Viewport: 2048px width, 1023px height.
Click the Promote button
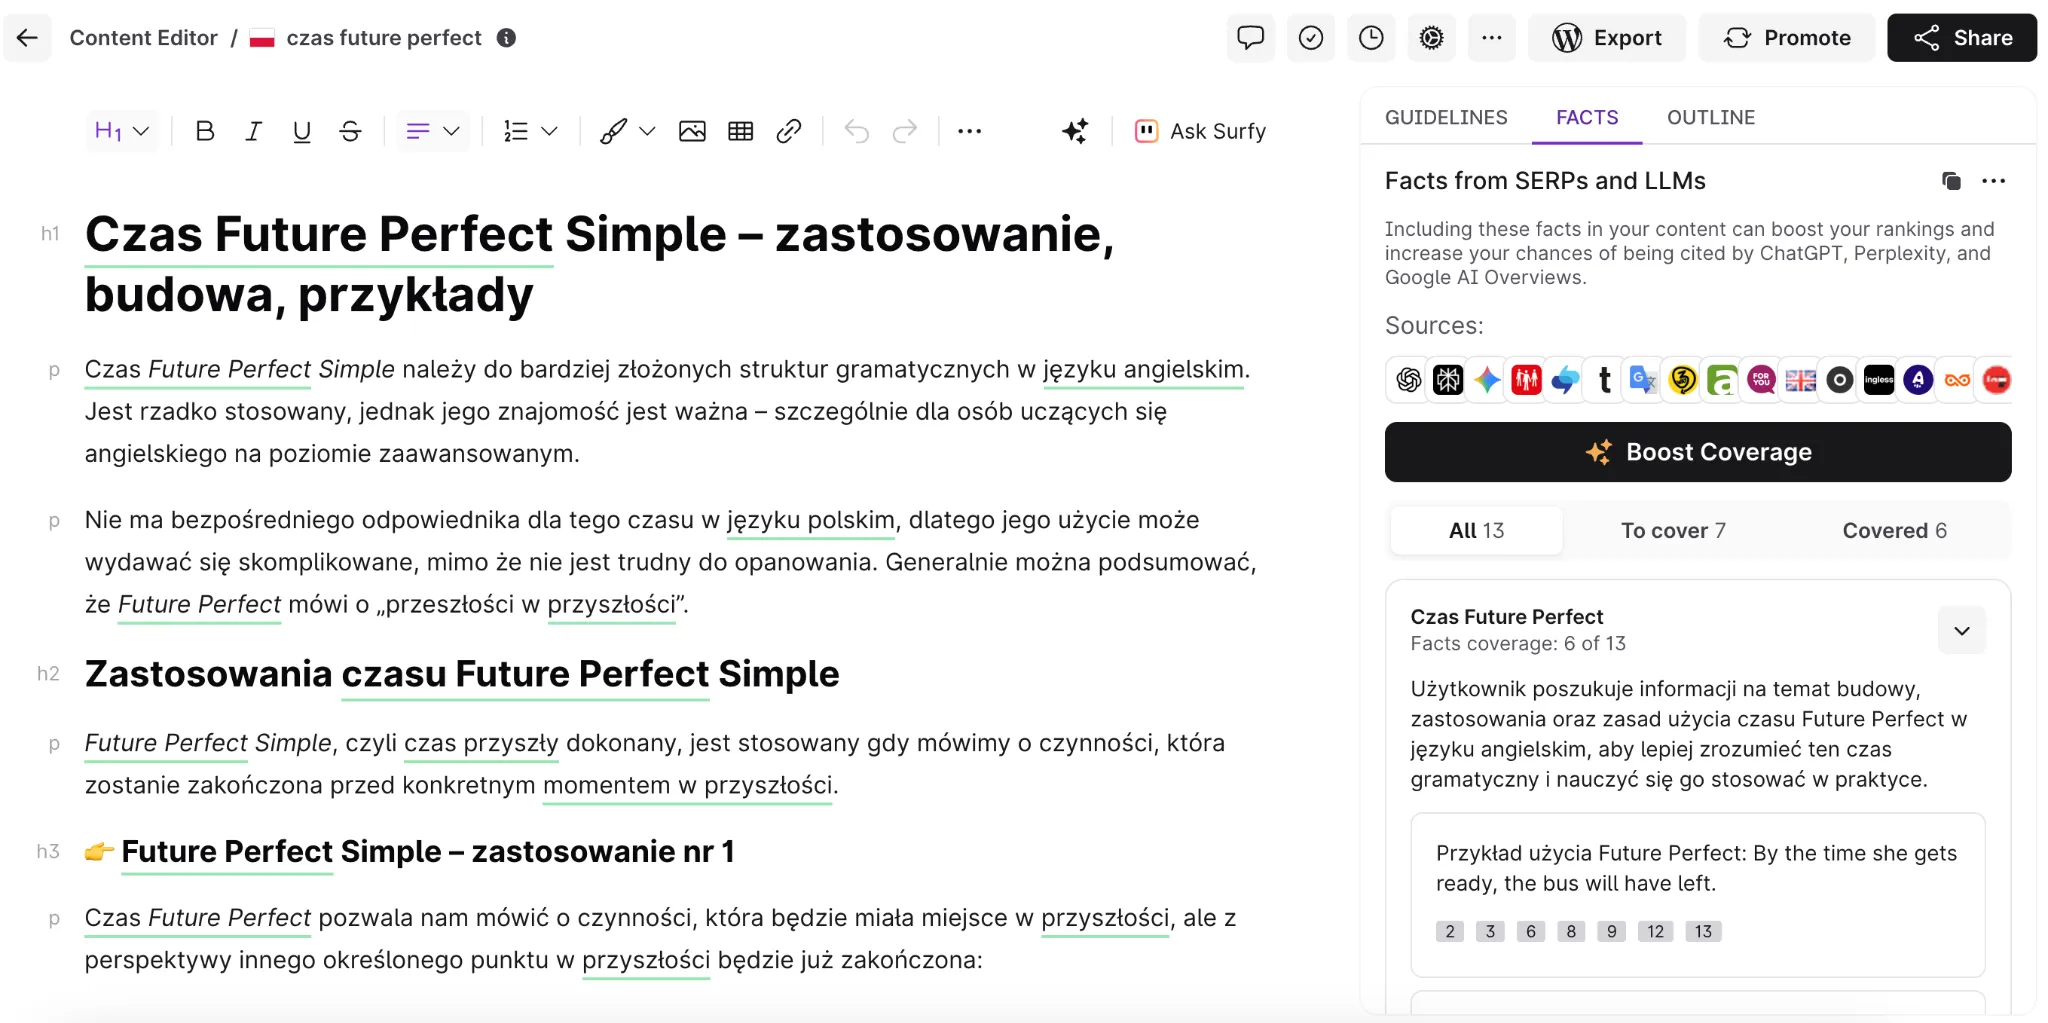coord(1787,38)
